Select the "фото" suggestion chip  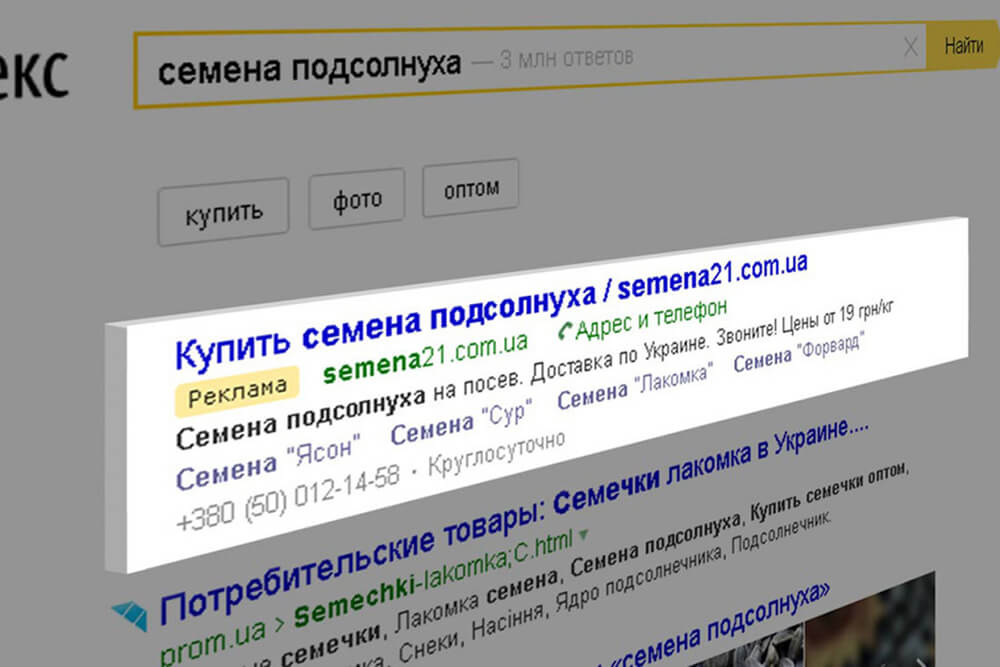pyautogui.click(x=357, y=200)
